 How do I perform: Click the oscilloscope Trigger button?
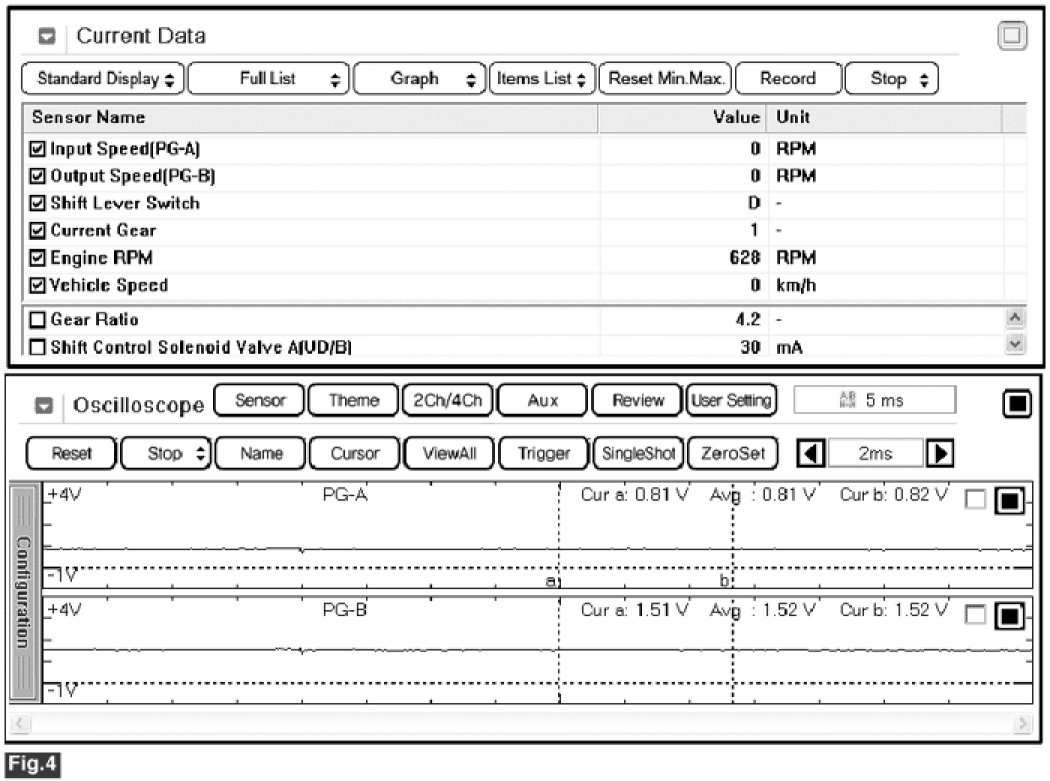click(543, 453)
